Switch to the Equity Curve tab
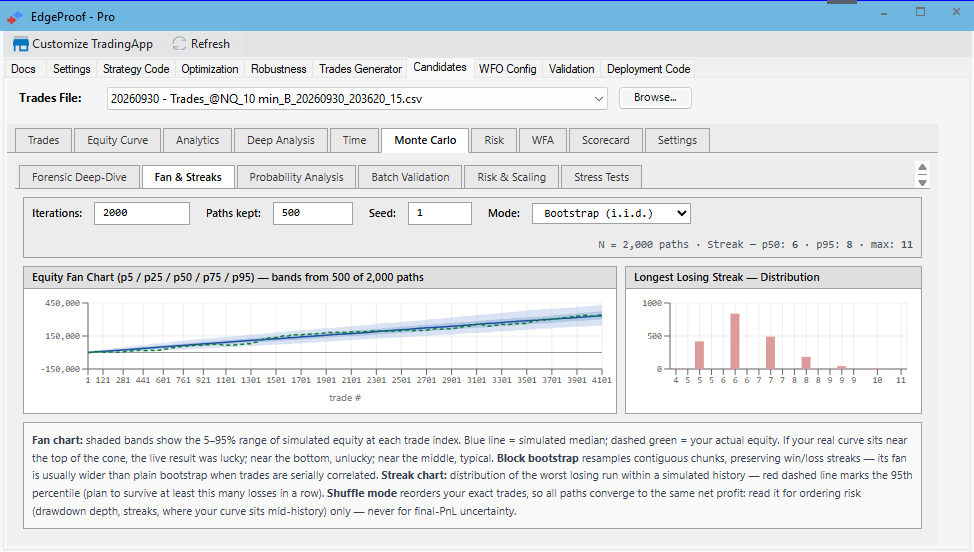974x552 pixels. [117, 140]
